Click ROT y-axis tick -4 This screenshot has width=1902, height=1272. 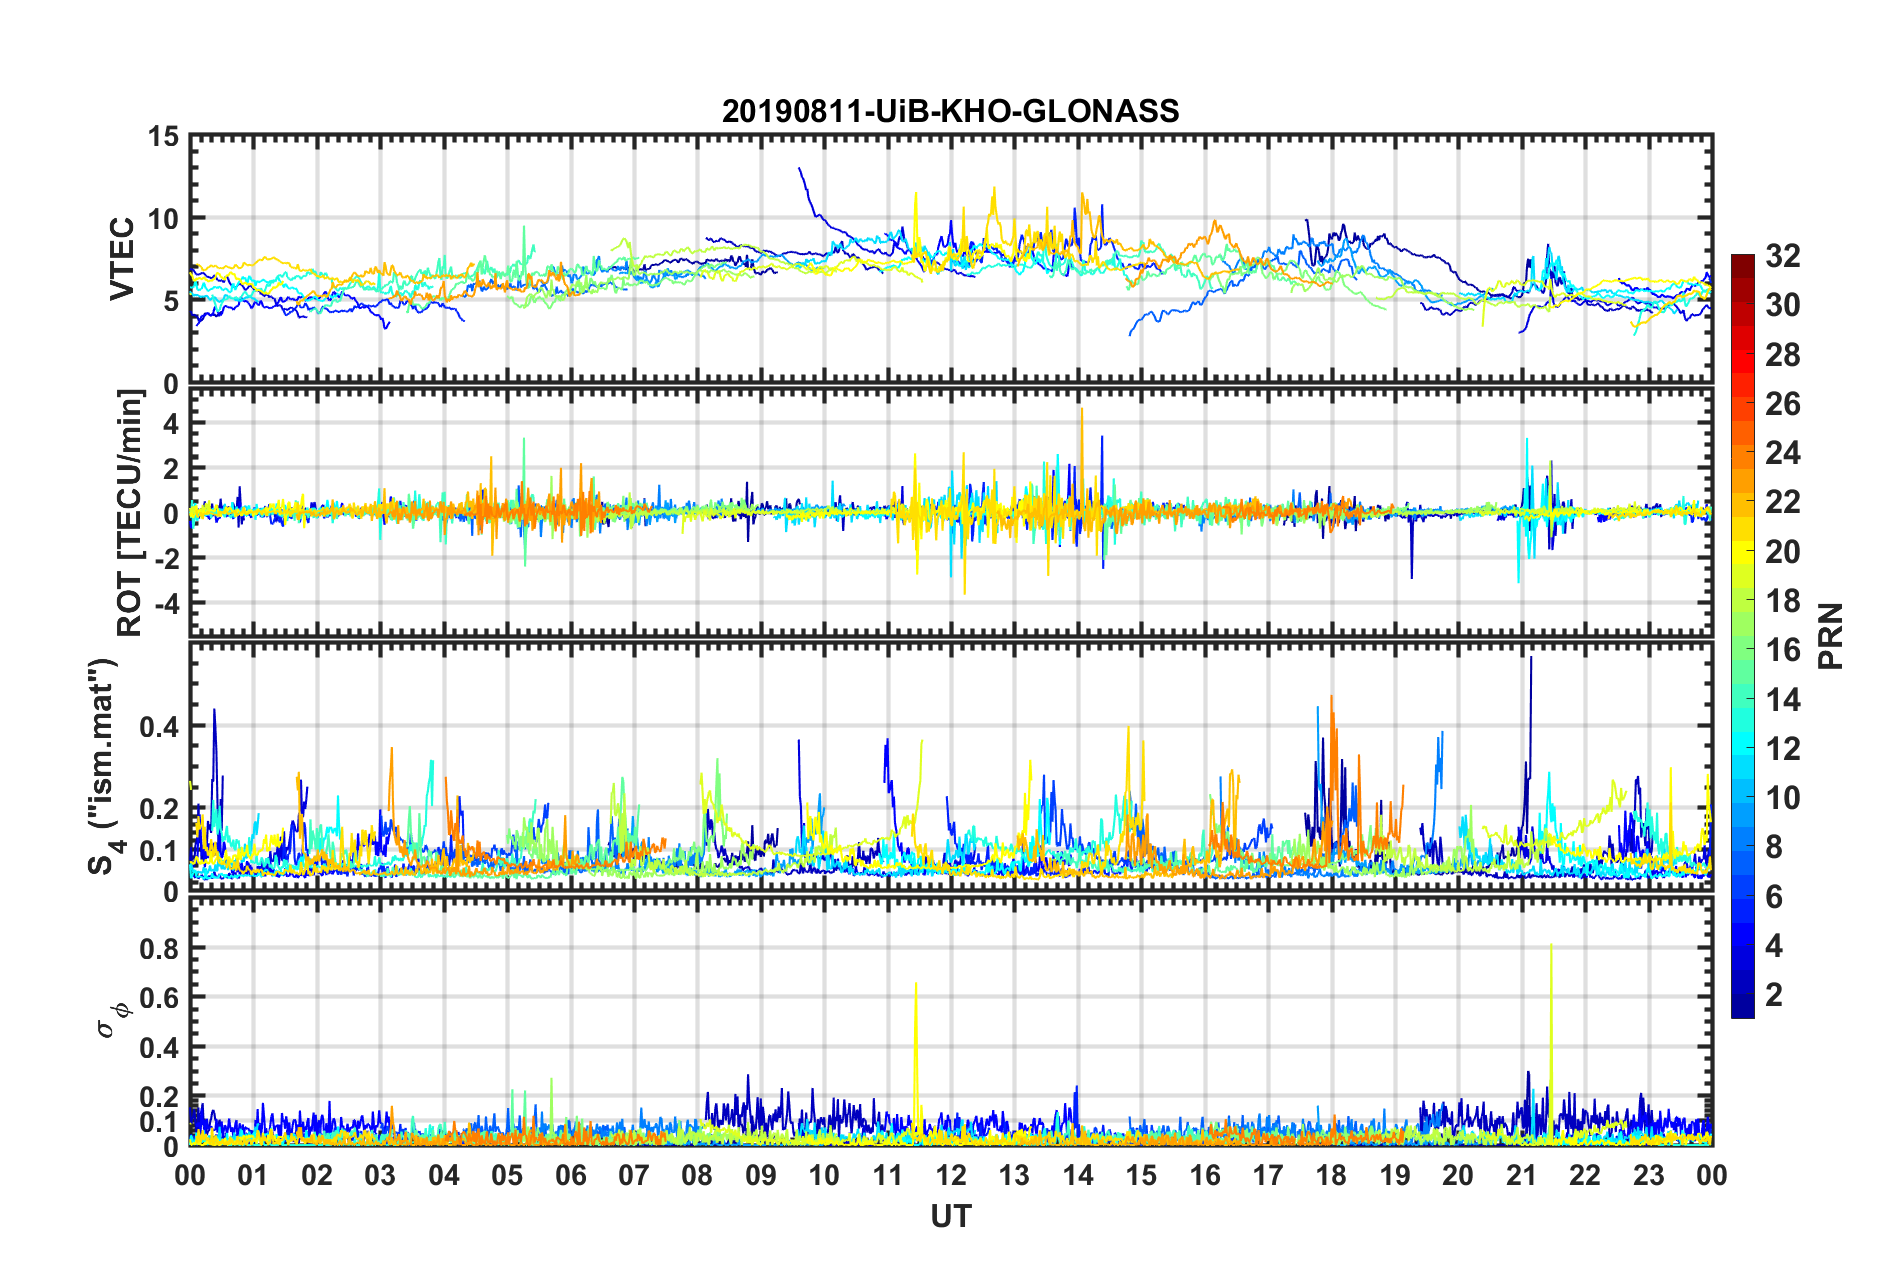coord(169,603)
